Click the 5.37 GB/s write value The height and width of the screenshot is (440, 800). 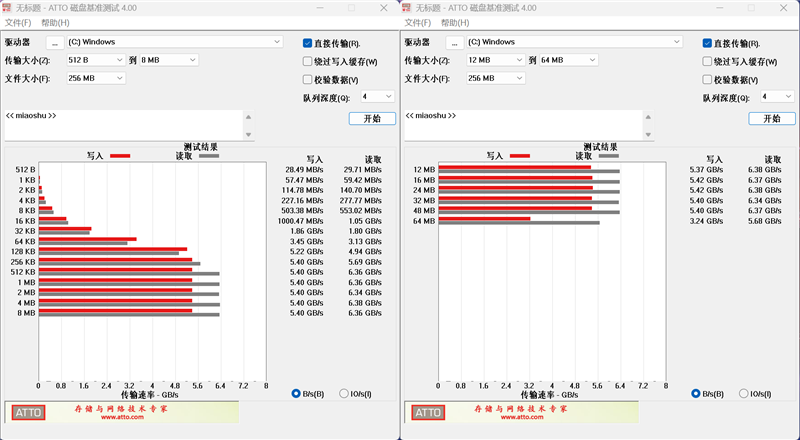pos(706,170)
